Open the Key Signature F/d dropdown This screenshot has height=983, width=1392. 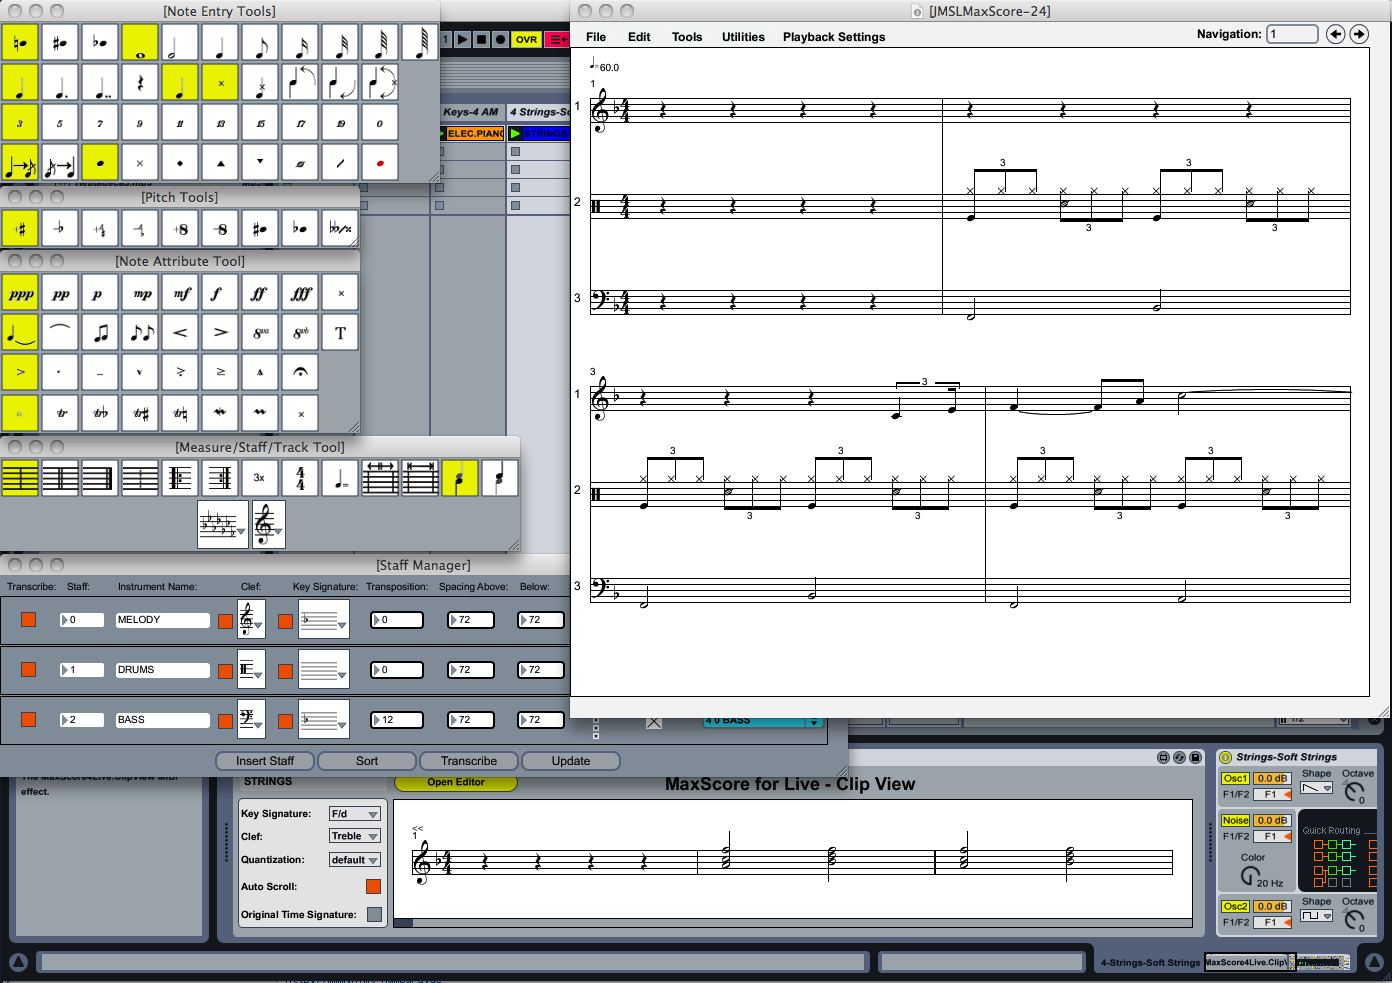[355, 814]
